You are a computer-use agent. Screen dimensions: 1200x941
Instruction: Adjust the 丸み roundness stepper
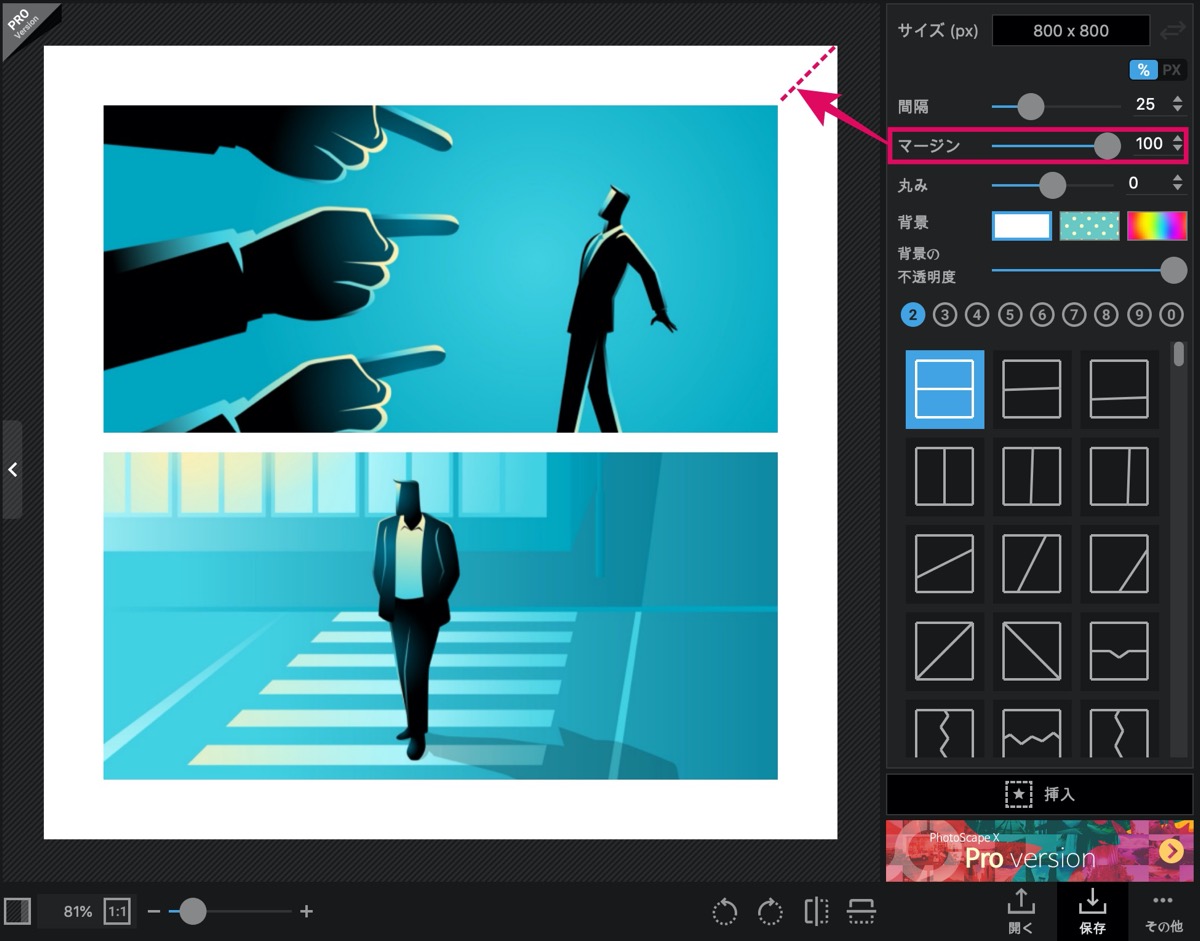1177,183
